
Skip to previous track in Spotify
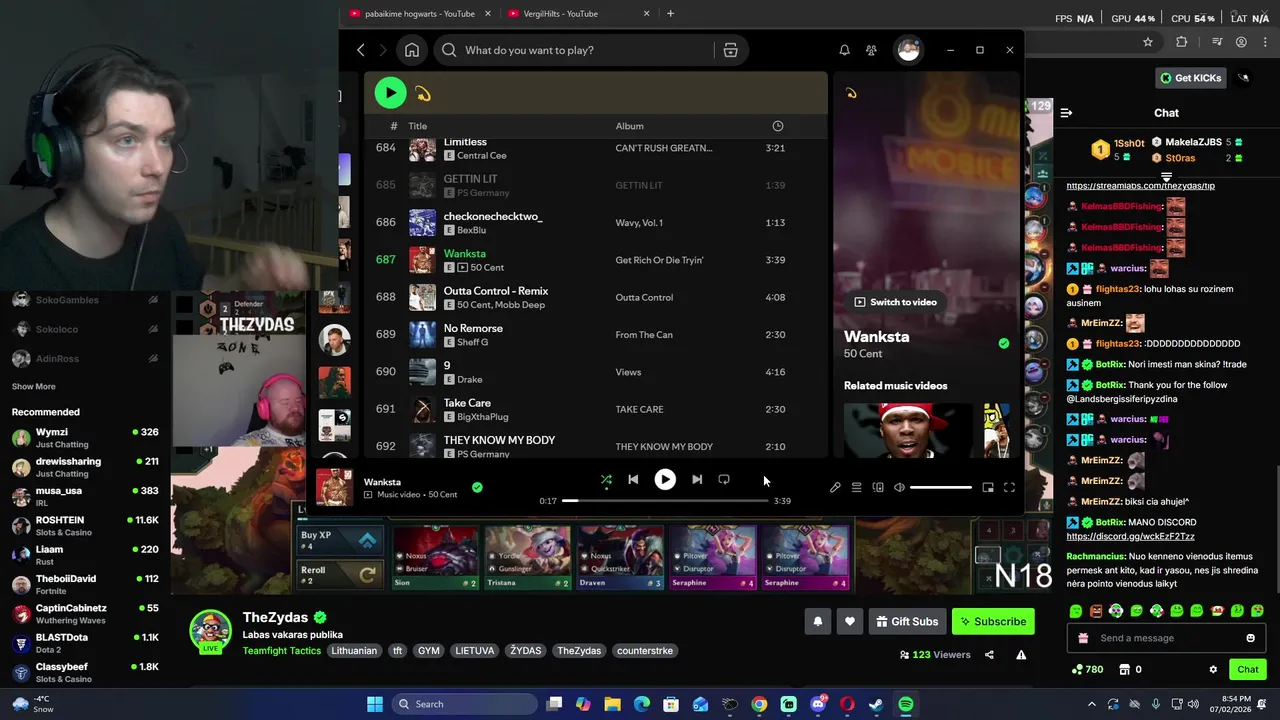[633, 480]
